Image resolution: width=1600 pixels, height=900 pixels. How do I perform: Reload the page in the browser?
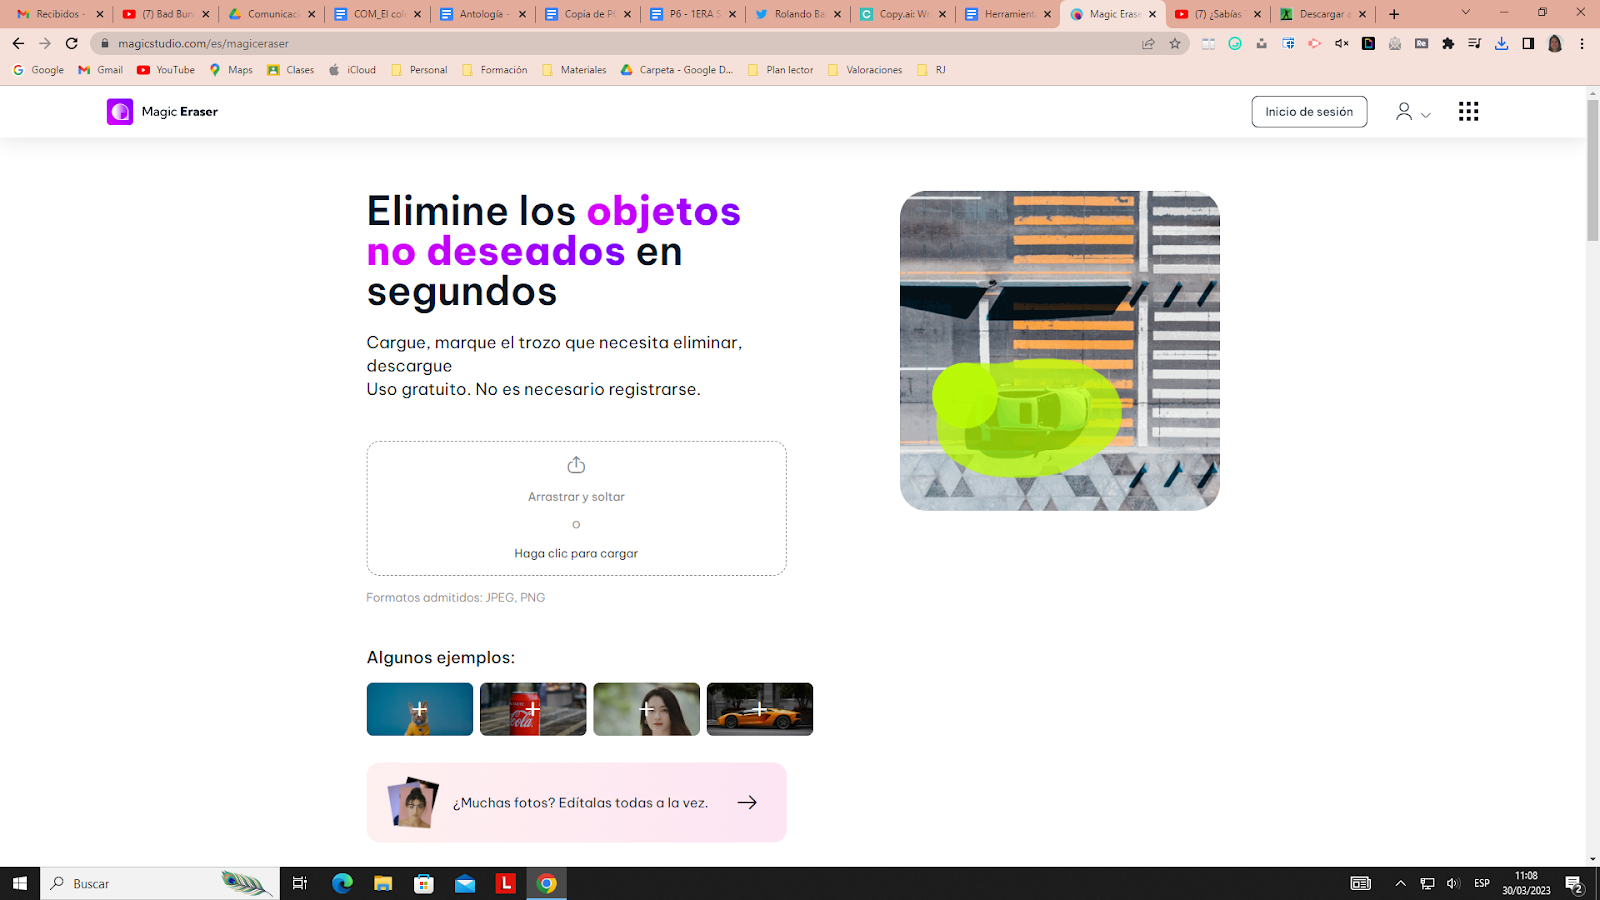click(72, 44)
